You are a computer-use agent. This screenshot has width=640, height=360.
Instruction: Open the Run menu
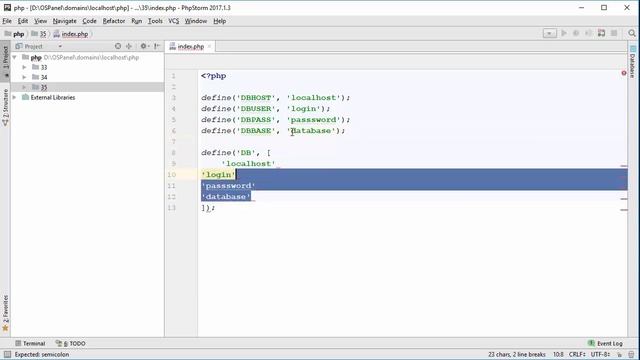137,21
